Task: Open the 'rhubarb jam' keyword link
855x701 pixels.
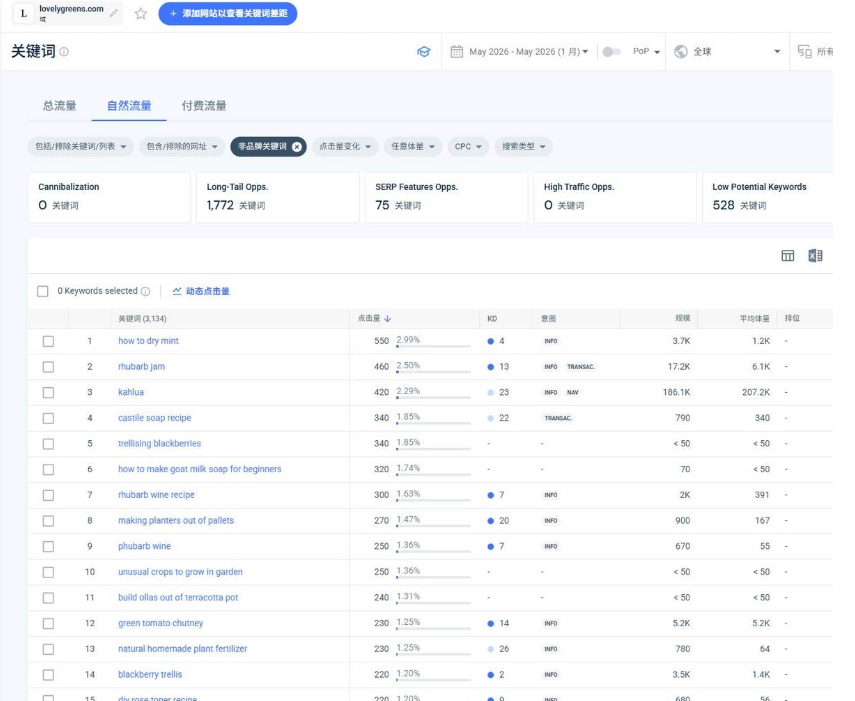Action: point(141,366)
